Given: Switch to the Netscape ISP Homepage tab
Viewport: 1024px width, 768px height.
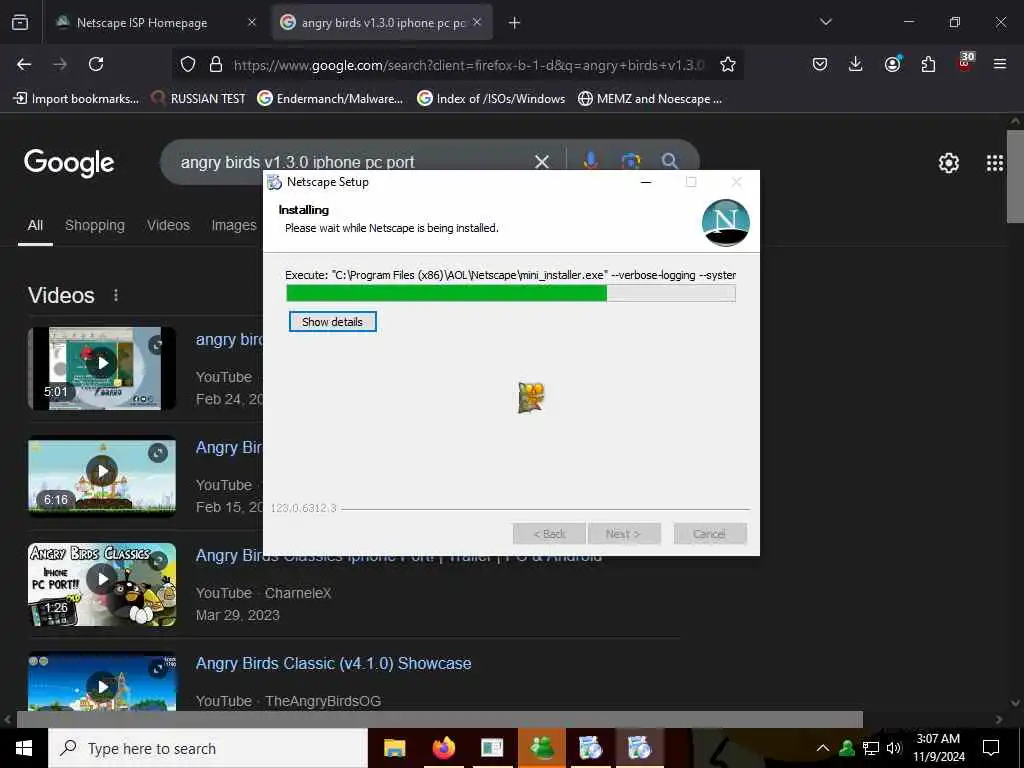Looking at the screenshot, I should (142, 23).
